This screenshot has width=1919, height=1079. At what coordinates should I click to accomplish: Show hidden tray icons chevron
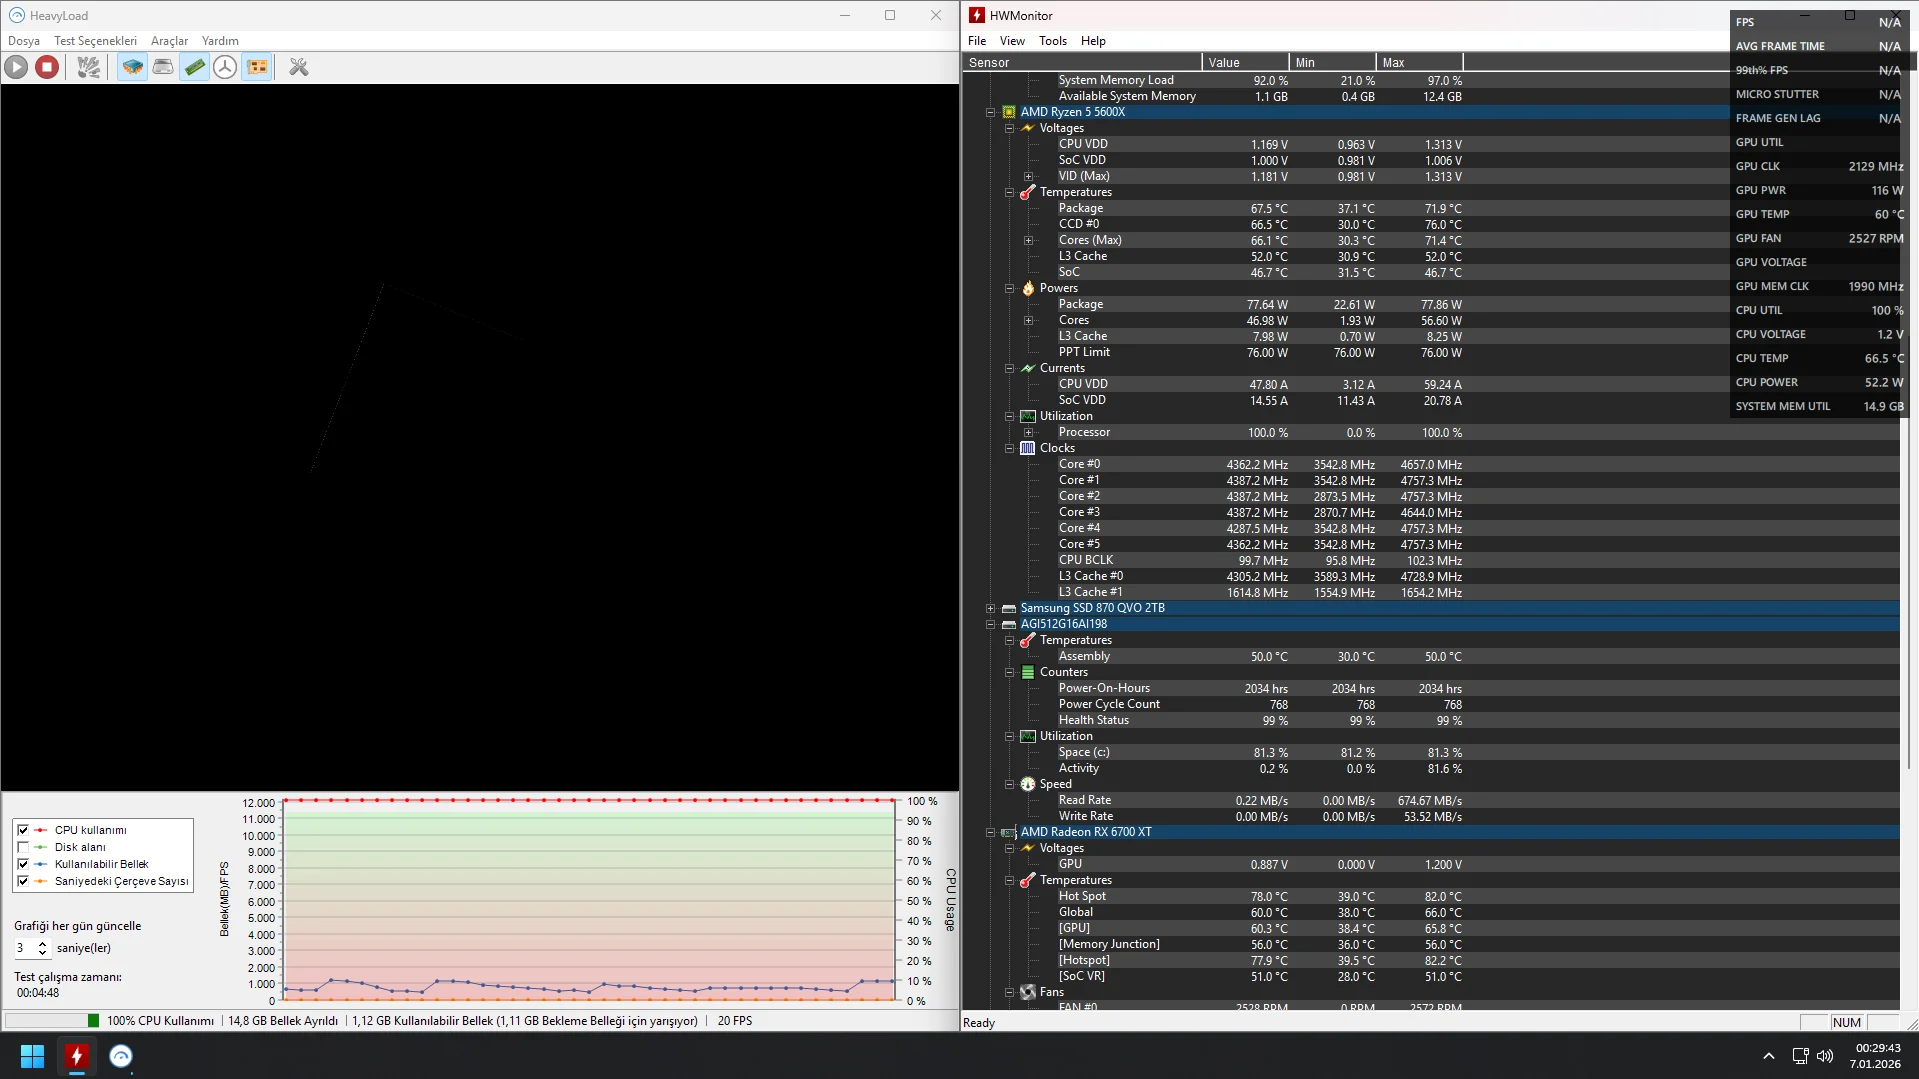coord(1768,1056)
